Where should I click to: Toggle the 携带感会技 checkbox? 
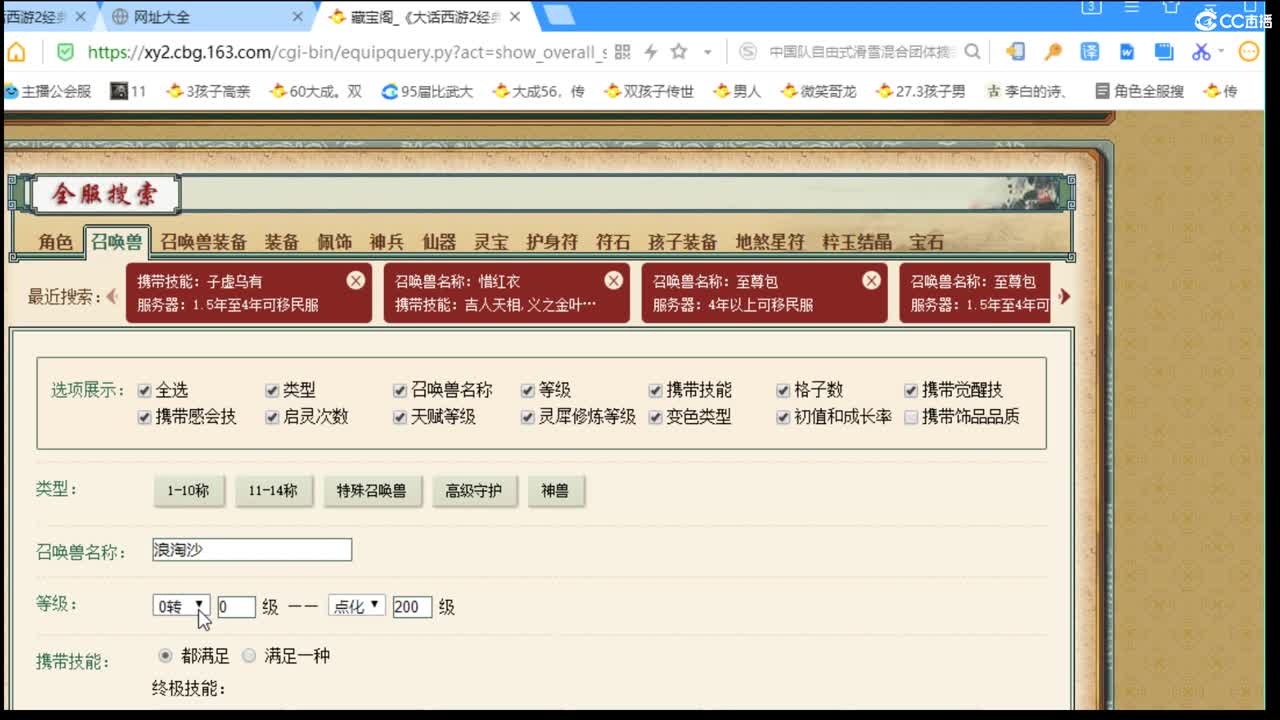point(145,417)
